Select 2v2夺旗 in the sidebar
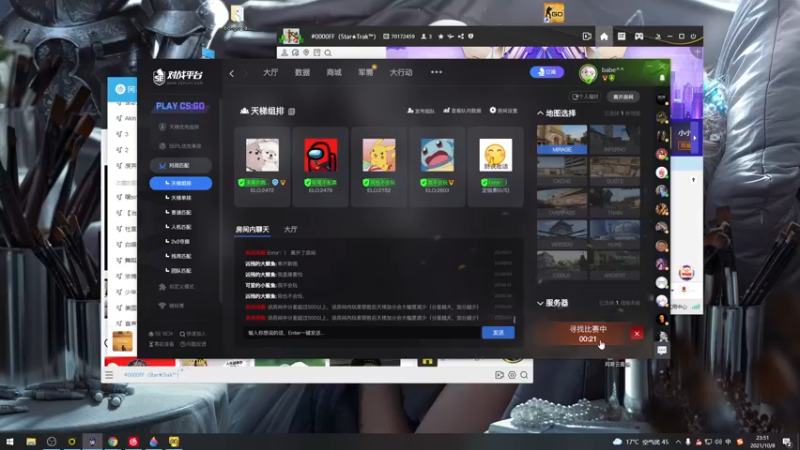 (x=178, y=241)
